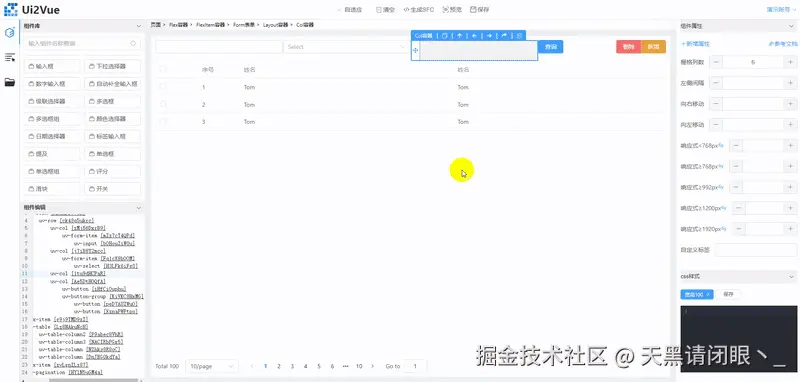Click the last icon on Col容器 toolbar
This screenshot has width=800, height=382.
click(519, 36)
